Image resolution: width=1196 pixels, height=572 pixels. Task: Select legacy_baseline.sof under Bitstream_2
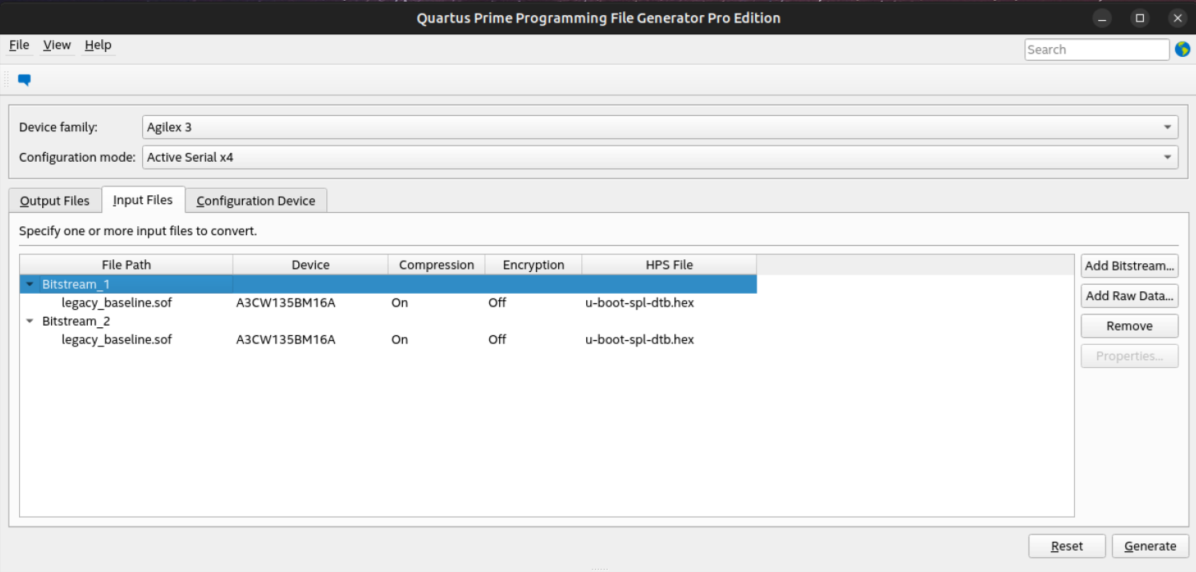pos(117,339)
